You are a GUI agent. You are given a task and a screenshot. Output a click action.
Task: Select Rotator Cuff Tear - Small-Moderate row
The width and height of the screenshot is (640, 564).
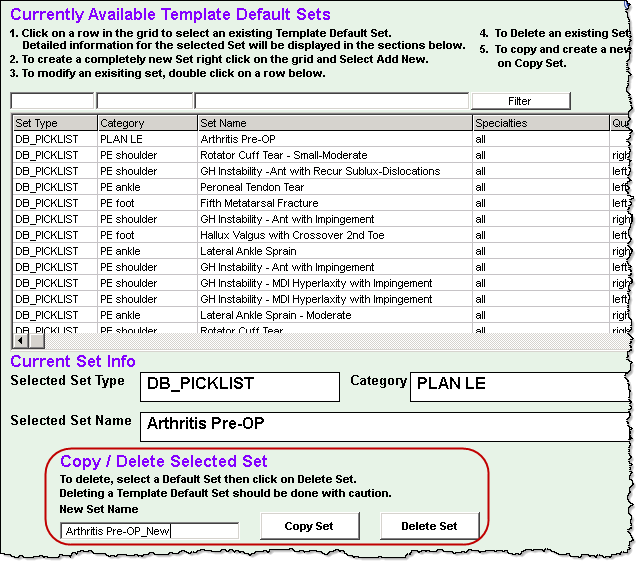(321, 155)
